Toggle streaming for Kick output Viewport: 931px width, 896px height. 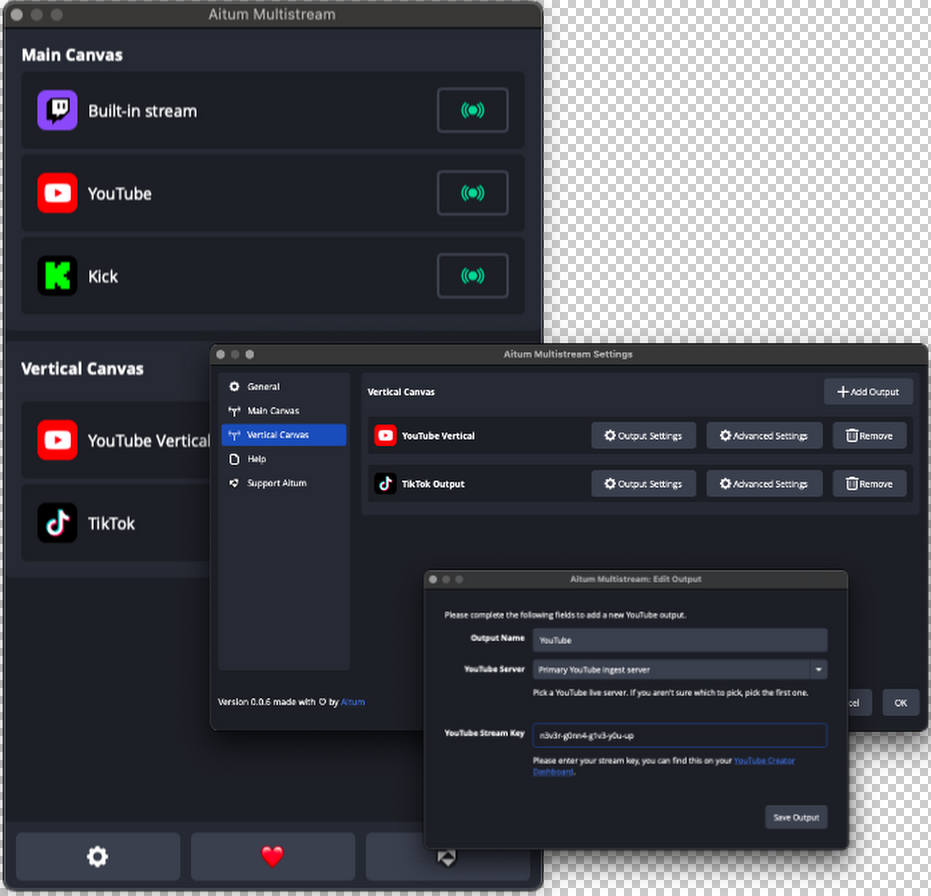point(472,276)
